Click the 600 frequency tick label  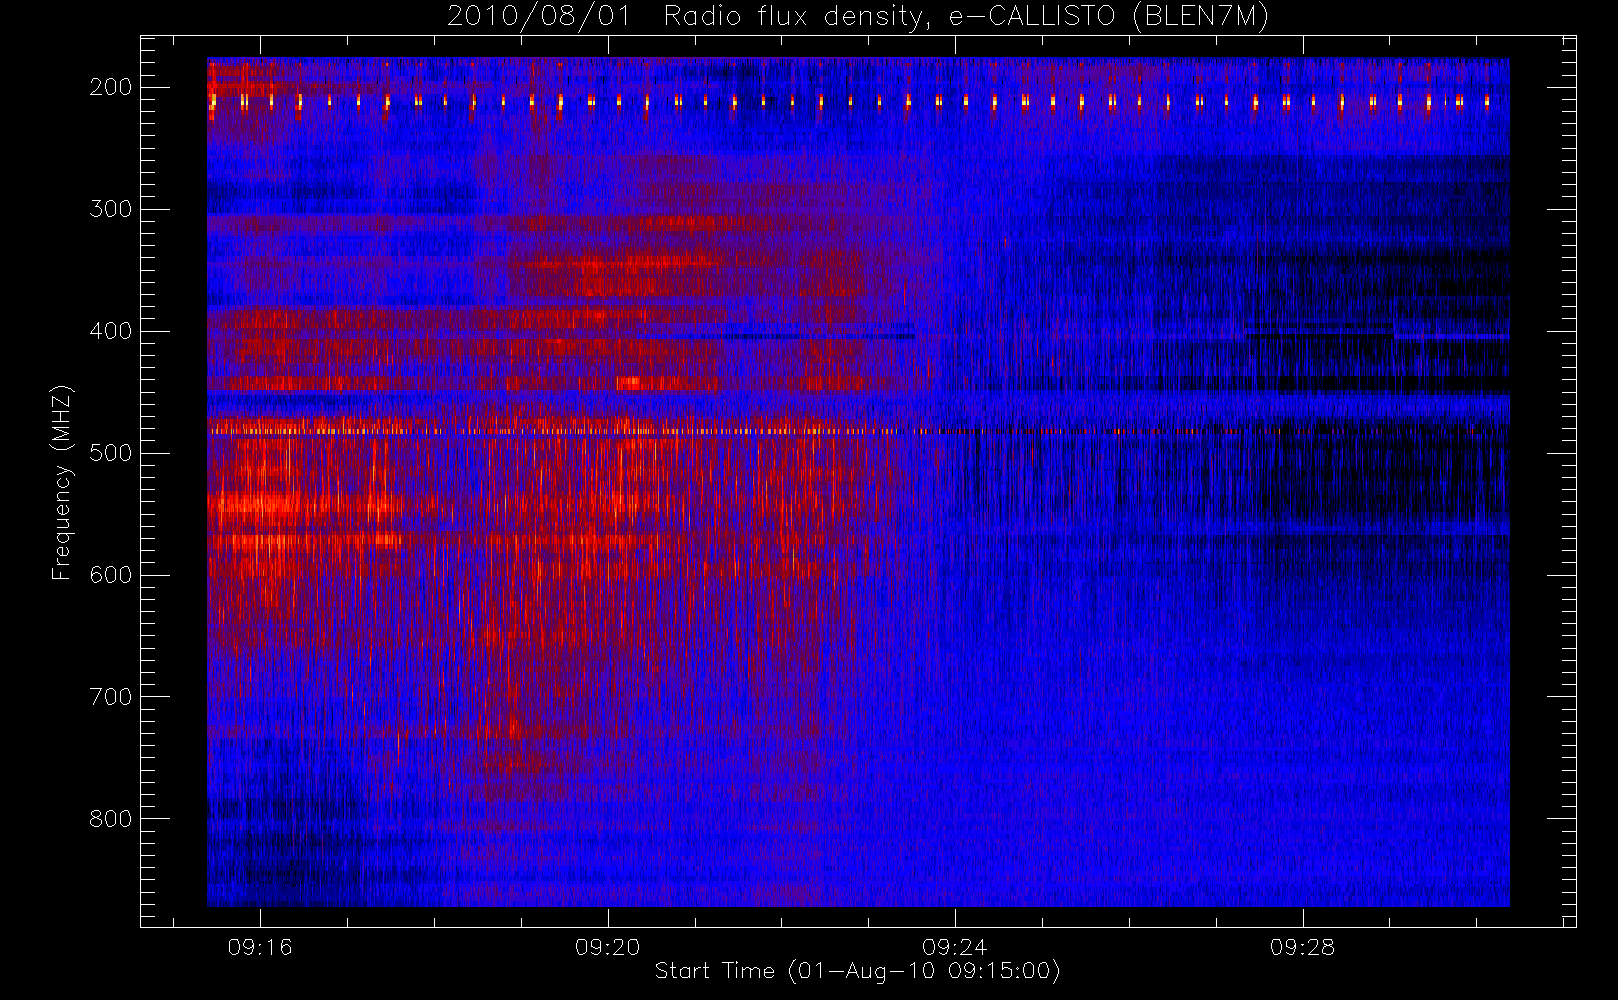(111, 575)
